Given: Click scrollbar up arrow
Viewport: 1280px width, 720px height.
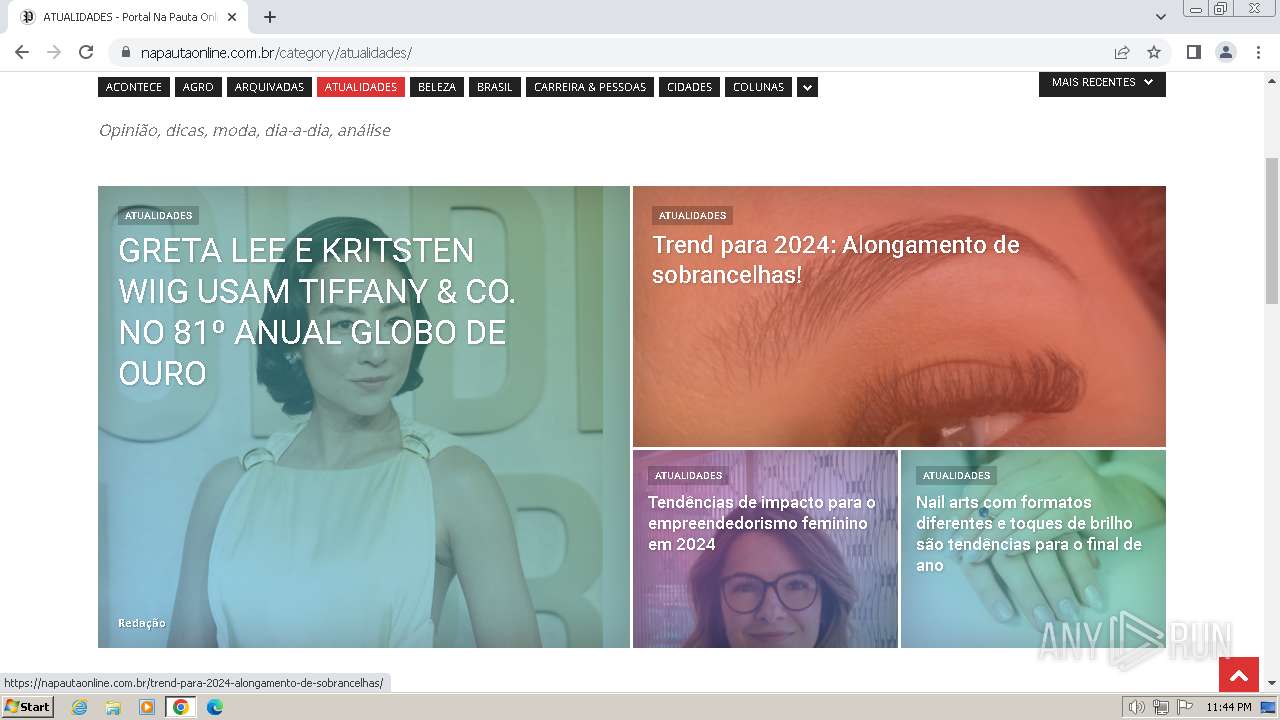Looking at the screenshot, I should click(1272, 80).
